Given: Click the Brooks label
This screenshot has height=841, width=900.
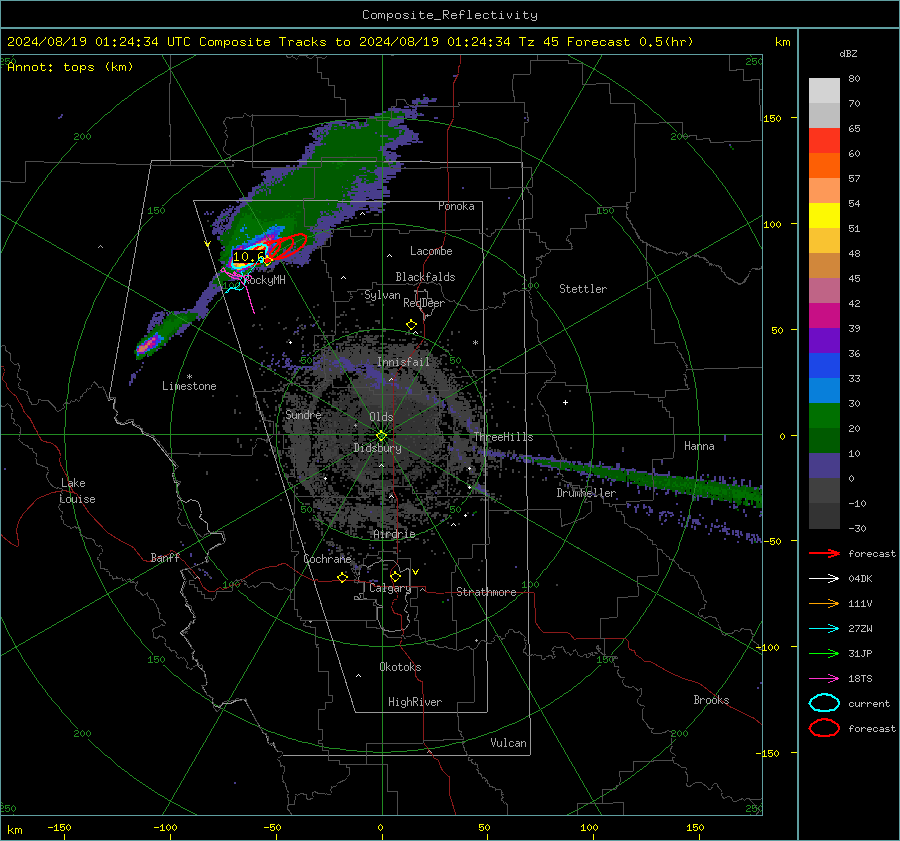Looking at the screenshot, I should (711, 700).
